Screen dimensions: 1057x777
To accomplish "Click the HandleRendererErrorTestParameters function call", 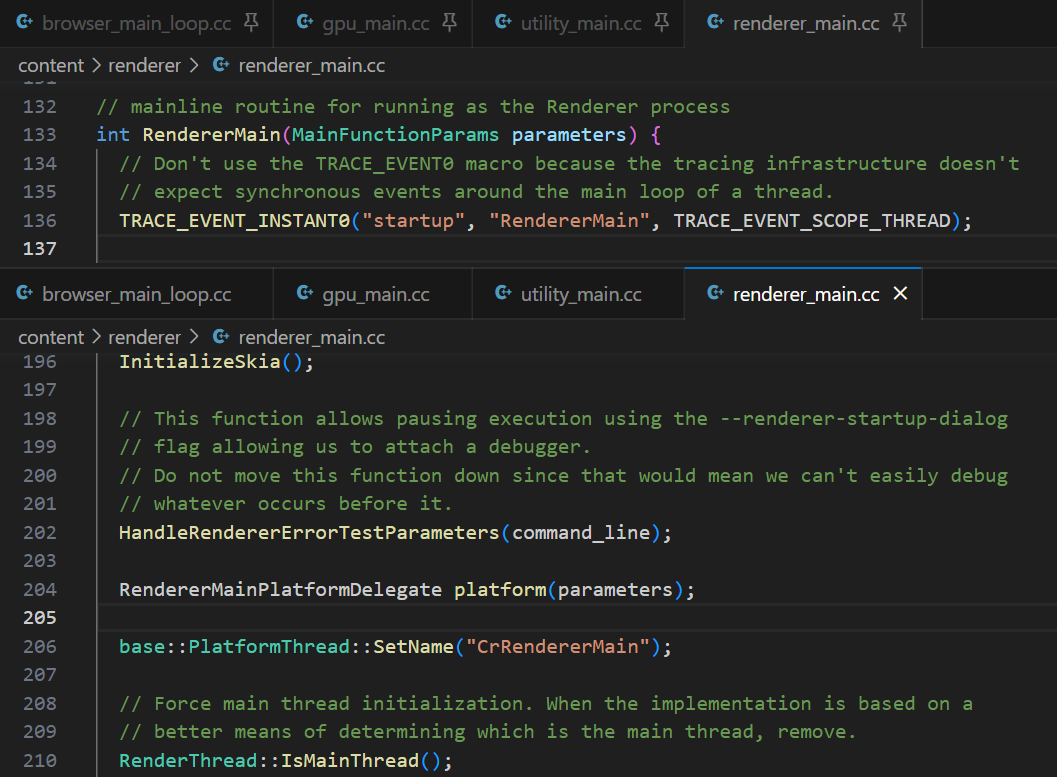I will click(x=308, y=533).
